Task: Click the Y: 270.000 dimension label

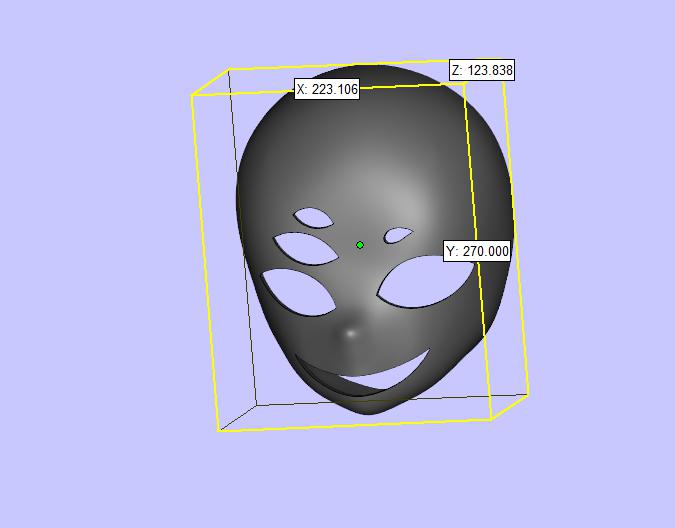Action: coord(477,251)
